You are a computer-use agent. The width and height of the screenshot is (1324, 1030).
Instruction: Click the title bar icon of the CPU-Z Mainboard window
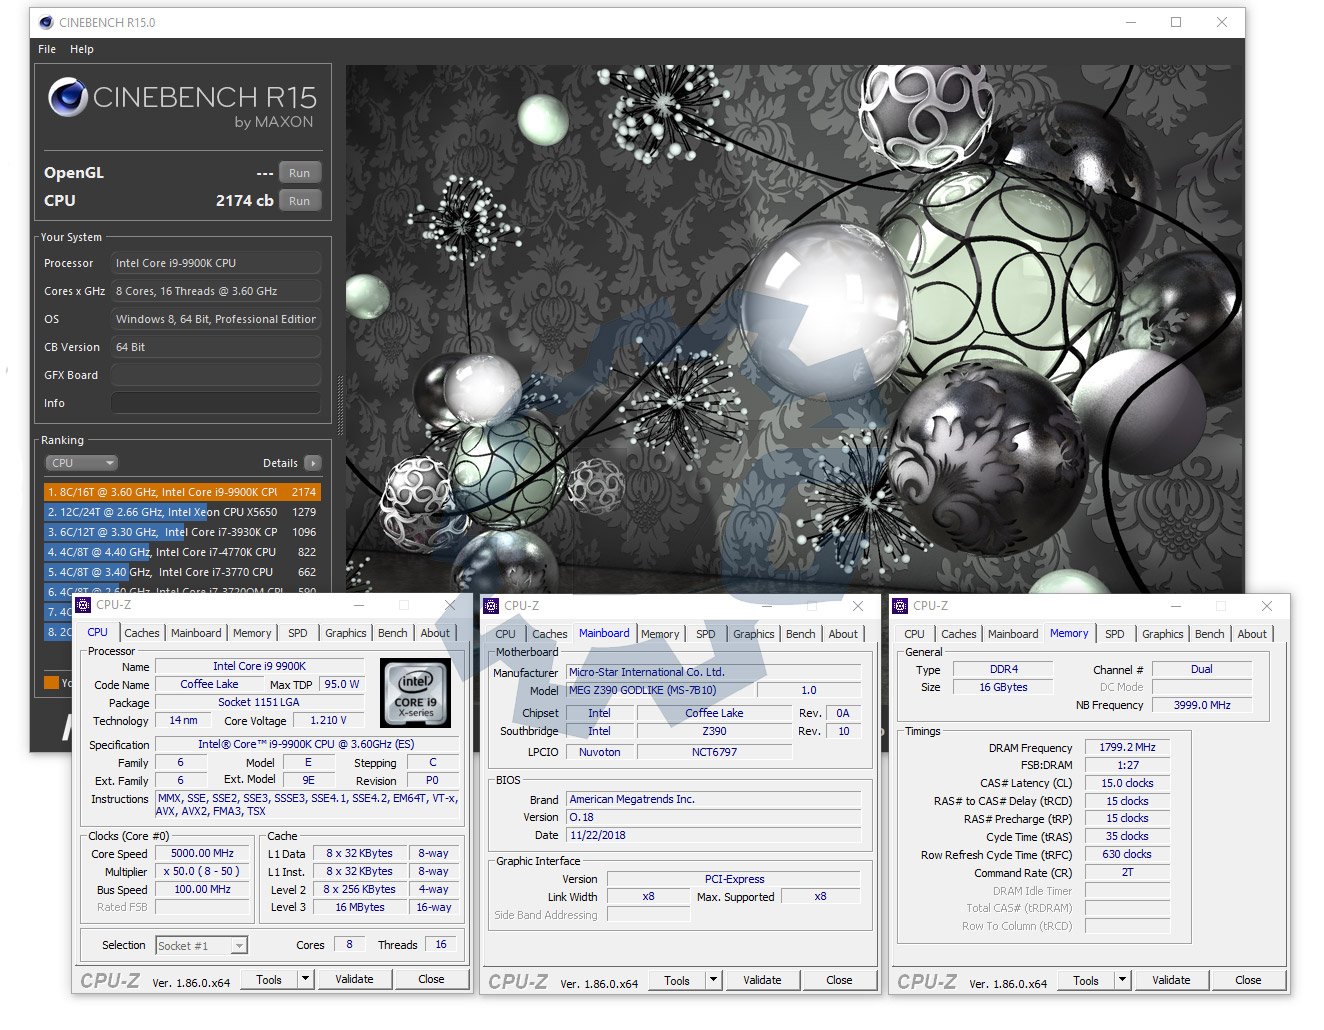click(491, 606)
